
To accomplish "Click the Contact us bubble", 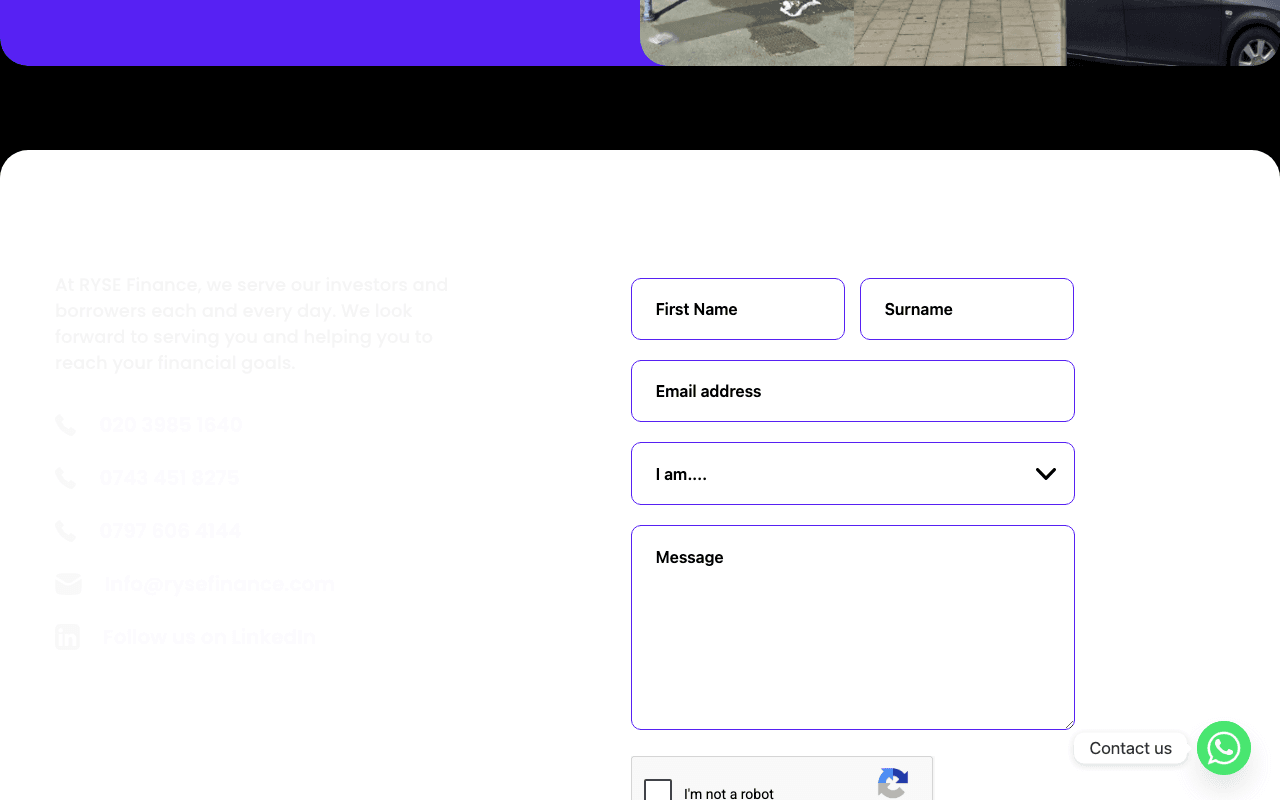I will (1131, 748).
